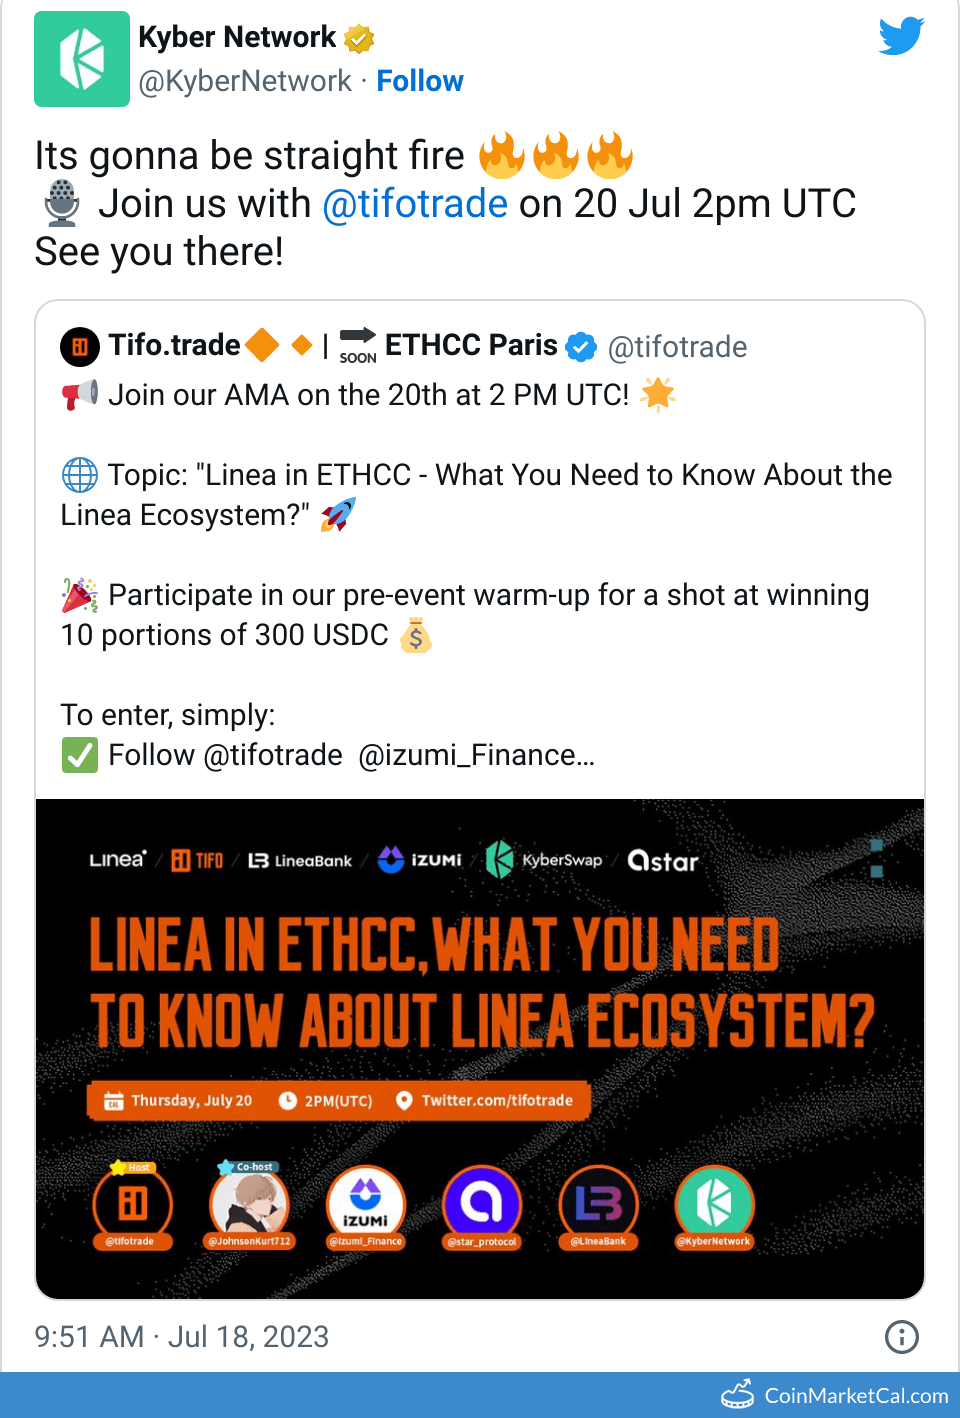The height and width of the screenshot is (1418, 960).
Task: Click the tweet info icon
Action: point(901,1337)
